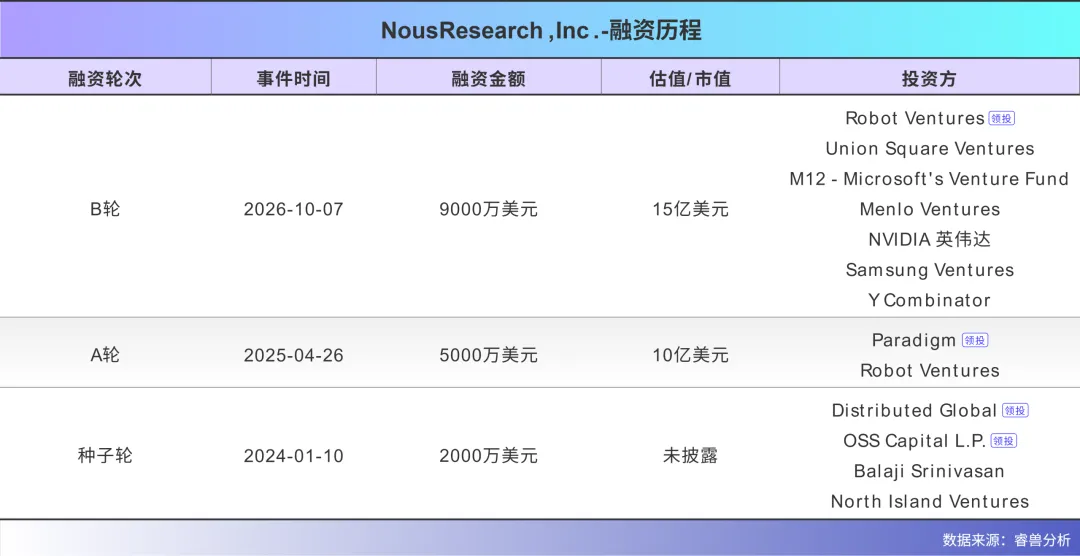Click the 领投 badge beside OSS Capital L.P.
This screenshot has width=1080, height=556.
pos(1004,441)
